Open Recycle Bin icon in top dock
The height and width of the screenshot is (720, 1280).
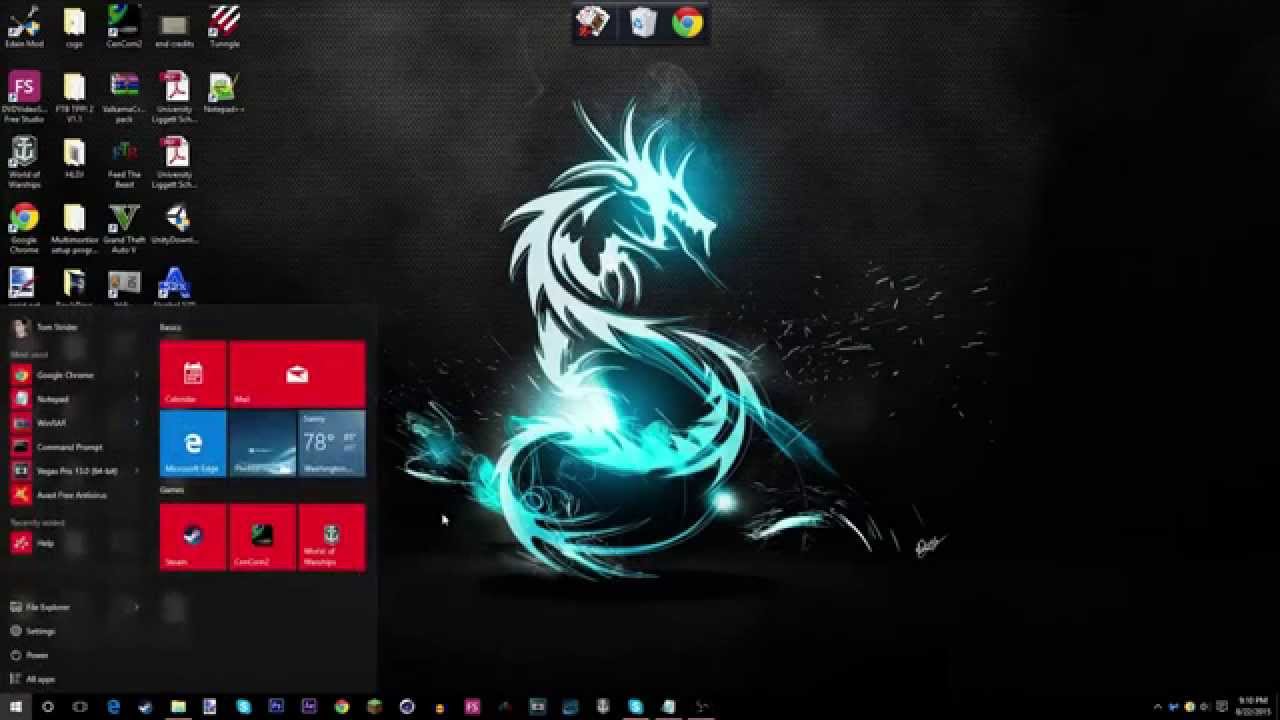click(642, 22)
